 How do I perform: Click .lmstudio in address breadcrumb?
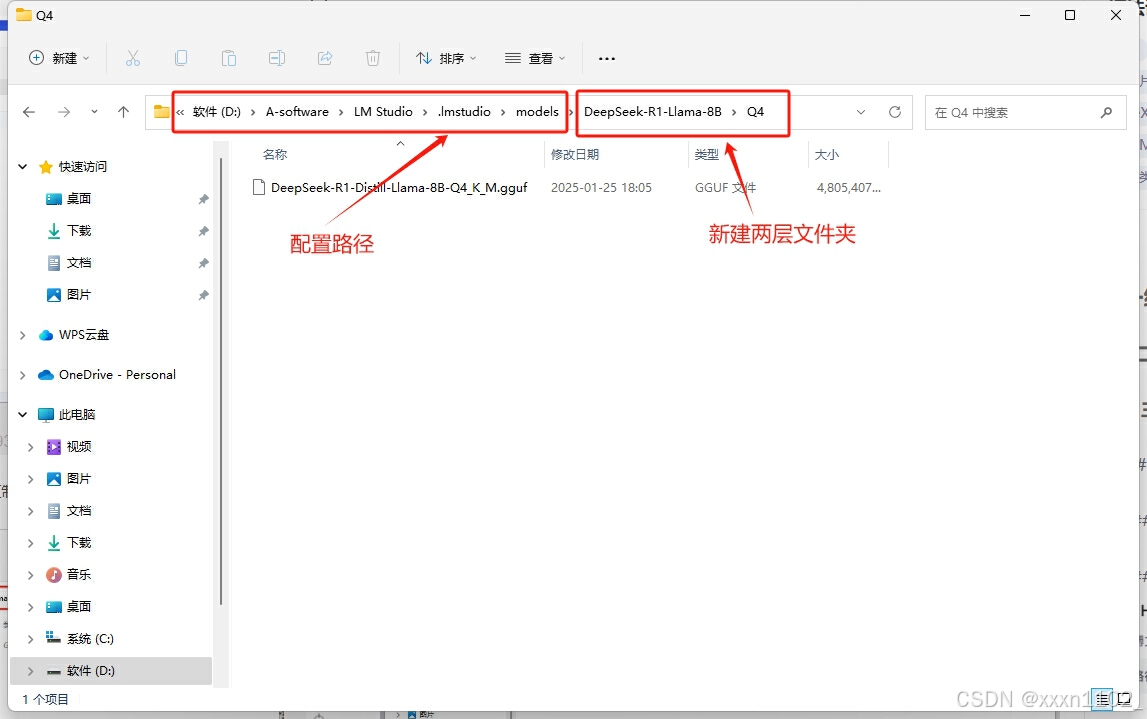click(465, 112)
